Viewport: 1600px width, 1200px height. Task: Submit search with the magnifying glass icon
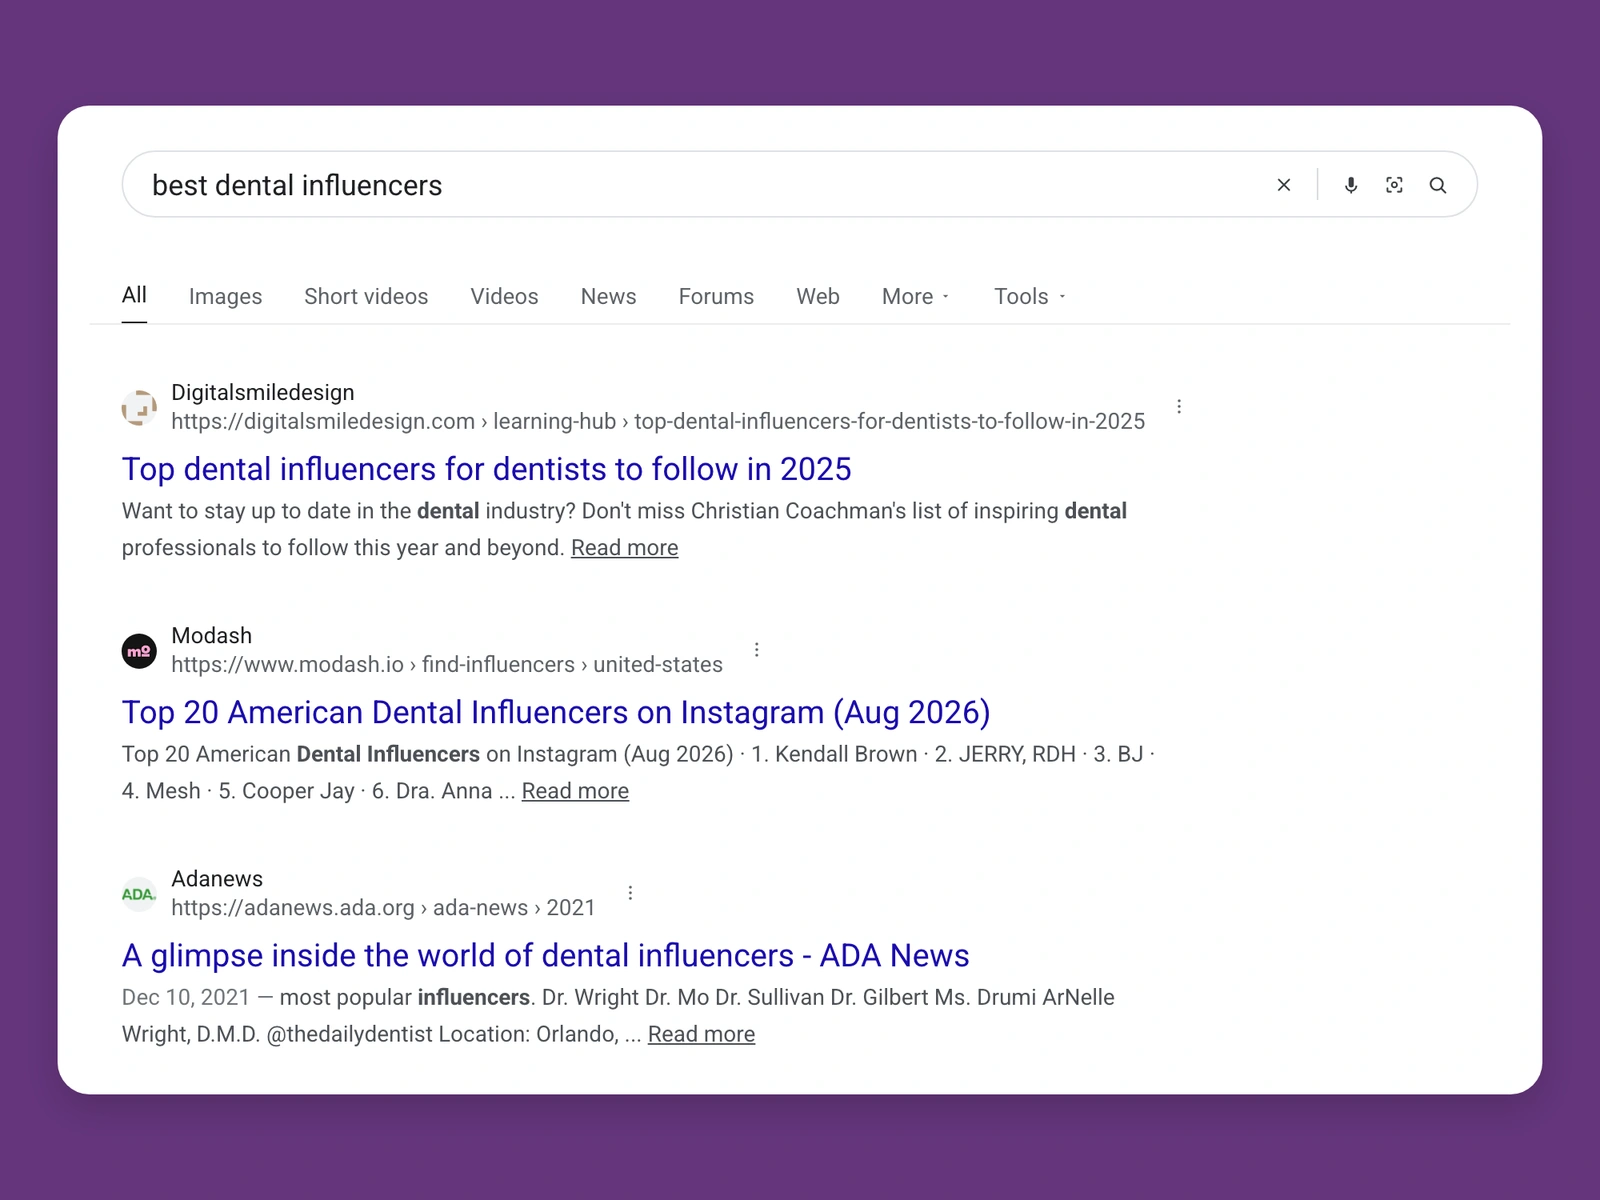(x=1438, y=185)
